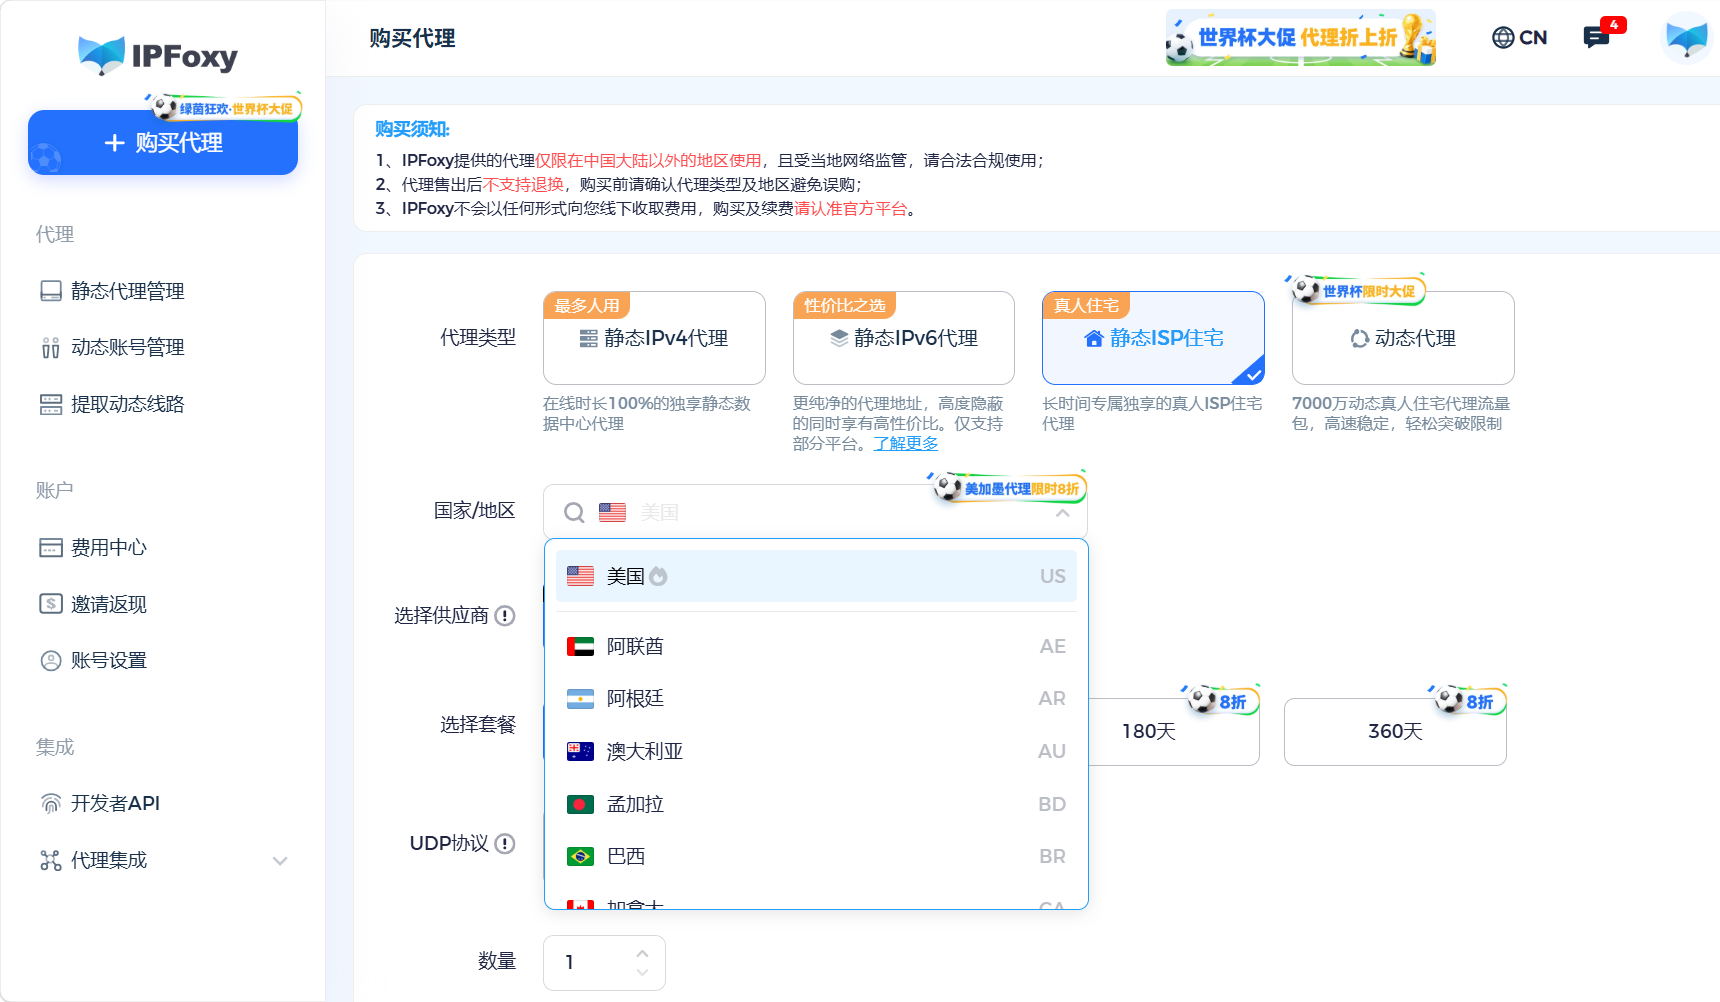The width and height of the screenshot is (1720, 1002).
Task: Click the 开发者API fingerprint icon
Action: 51,803
